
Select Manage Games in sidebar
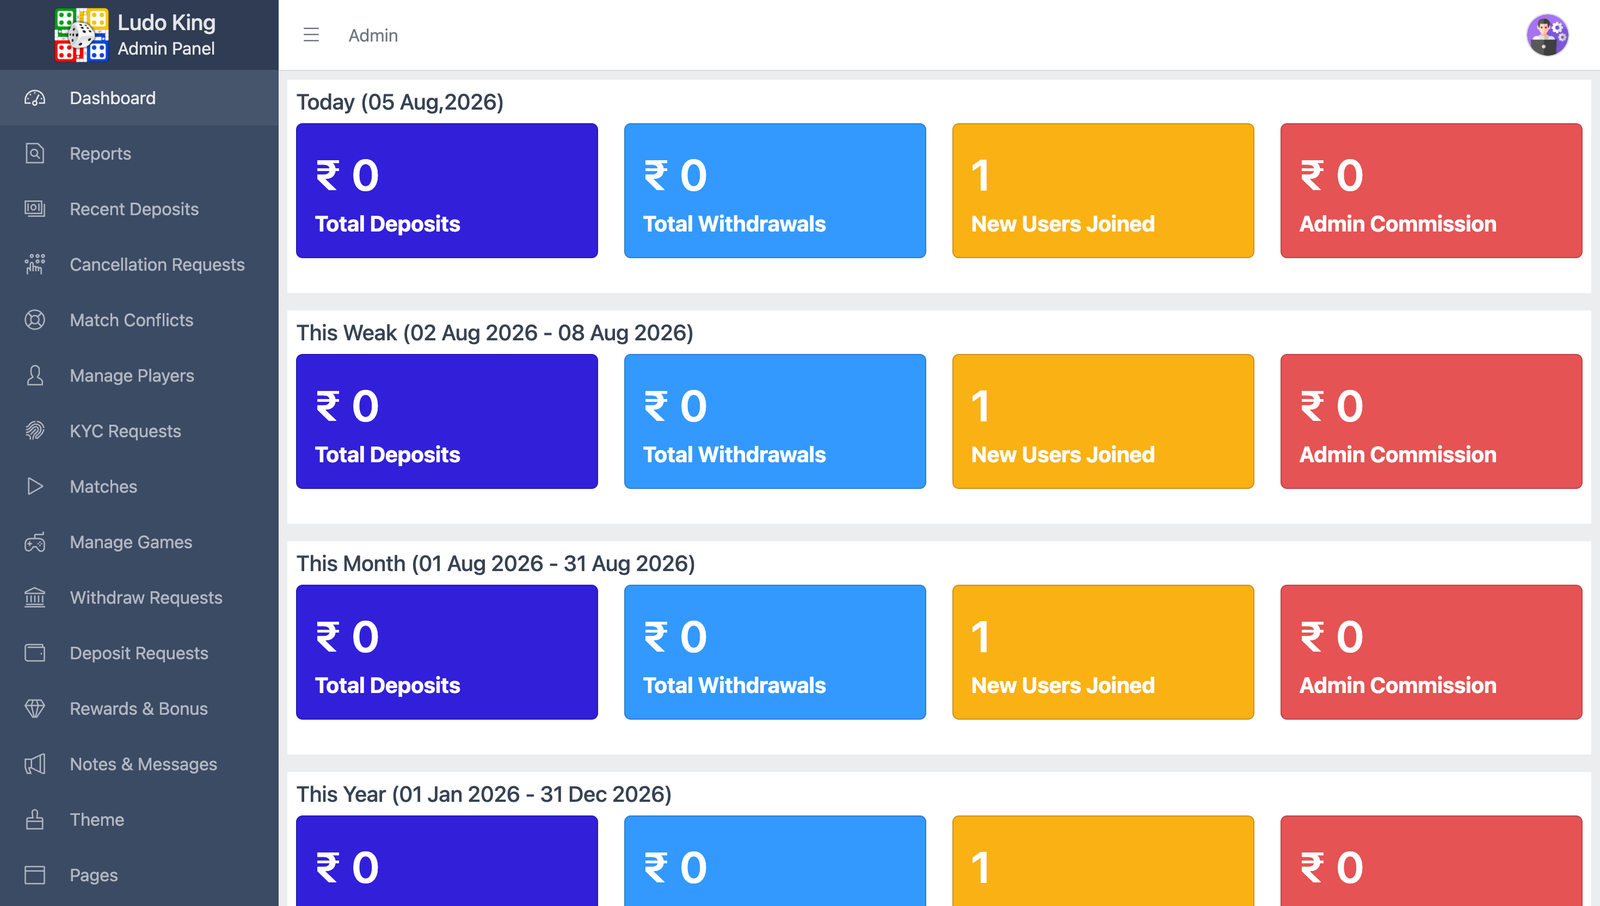pos(139,542)
